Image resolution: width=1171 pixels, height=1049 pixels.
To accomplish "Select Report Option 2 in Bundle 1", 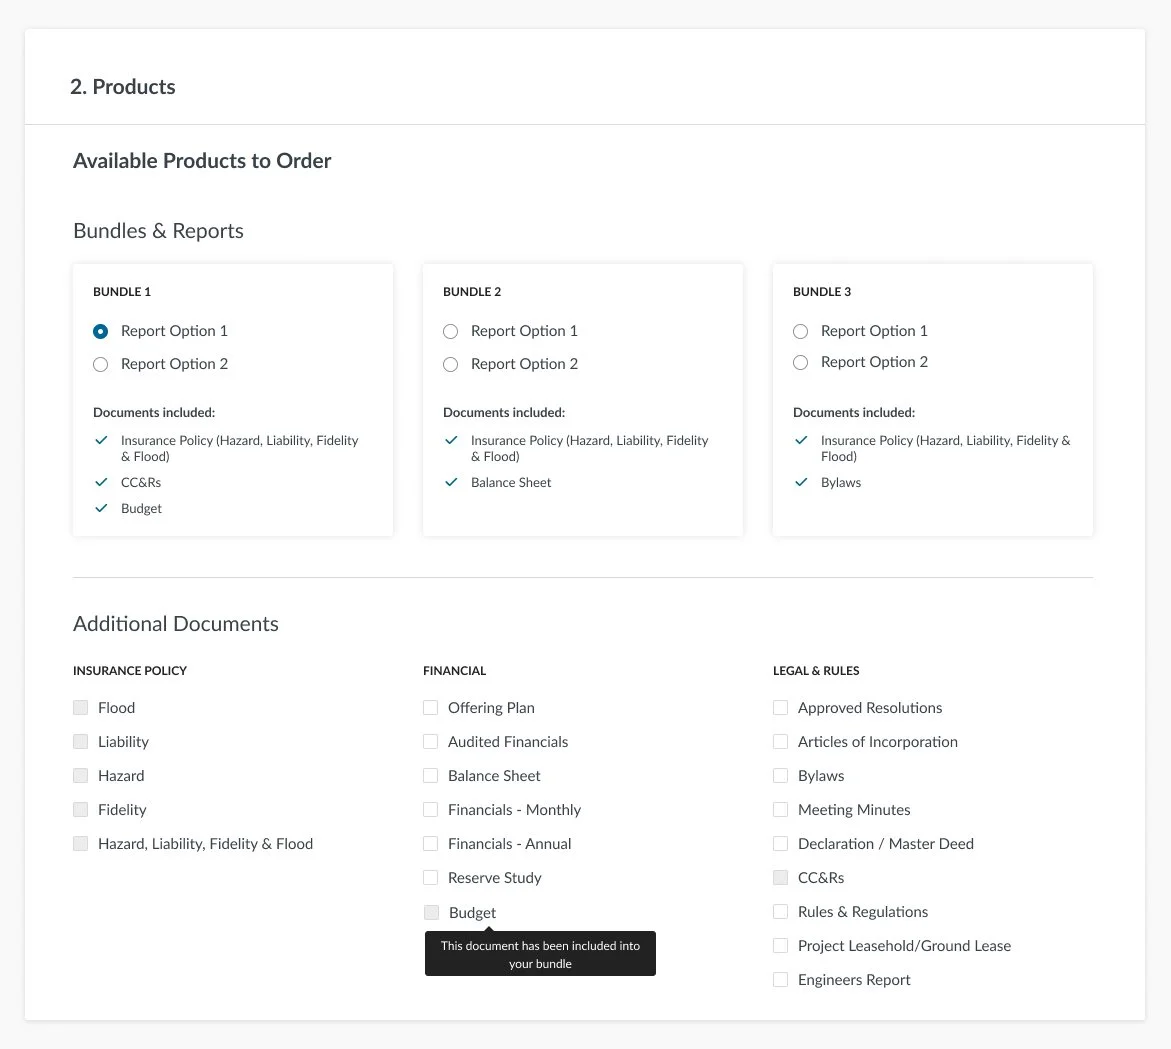I will 101,364.
